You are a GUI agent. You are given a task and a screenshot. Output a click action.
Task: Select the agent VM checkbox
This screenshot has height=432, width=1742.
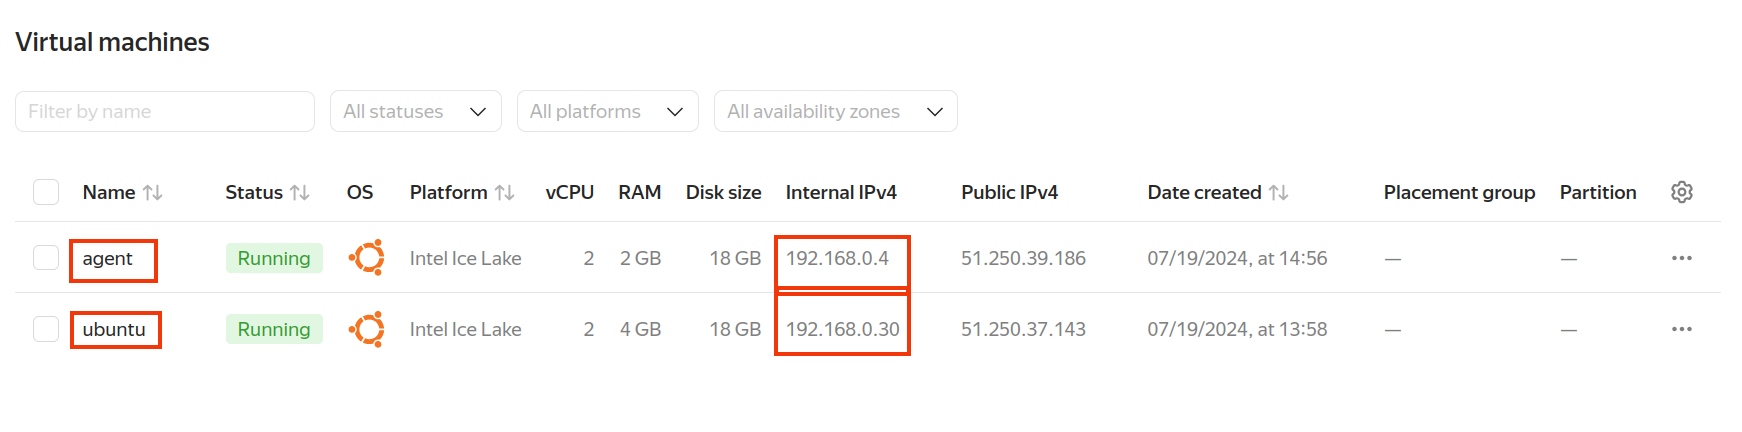point(46,258)
